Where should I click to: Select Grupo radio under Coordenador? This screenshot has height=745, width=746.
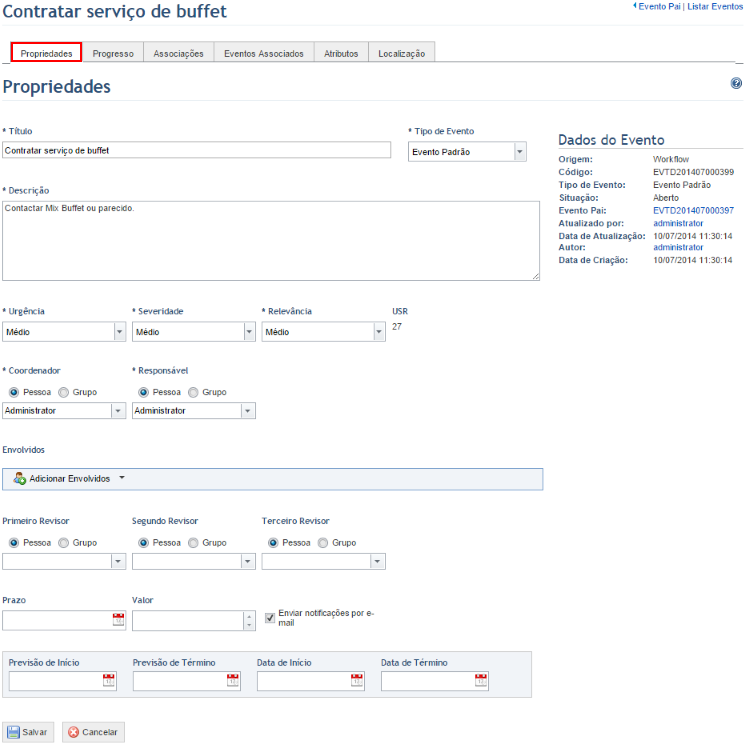coord(63,392)
